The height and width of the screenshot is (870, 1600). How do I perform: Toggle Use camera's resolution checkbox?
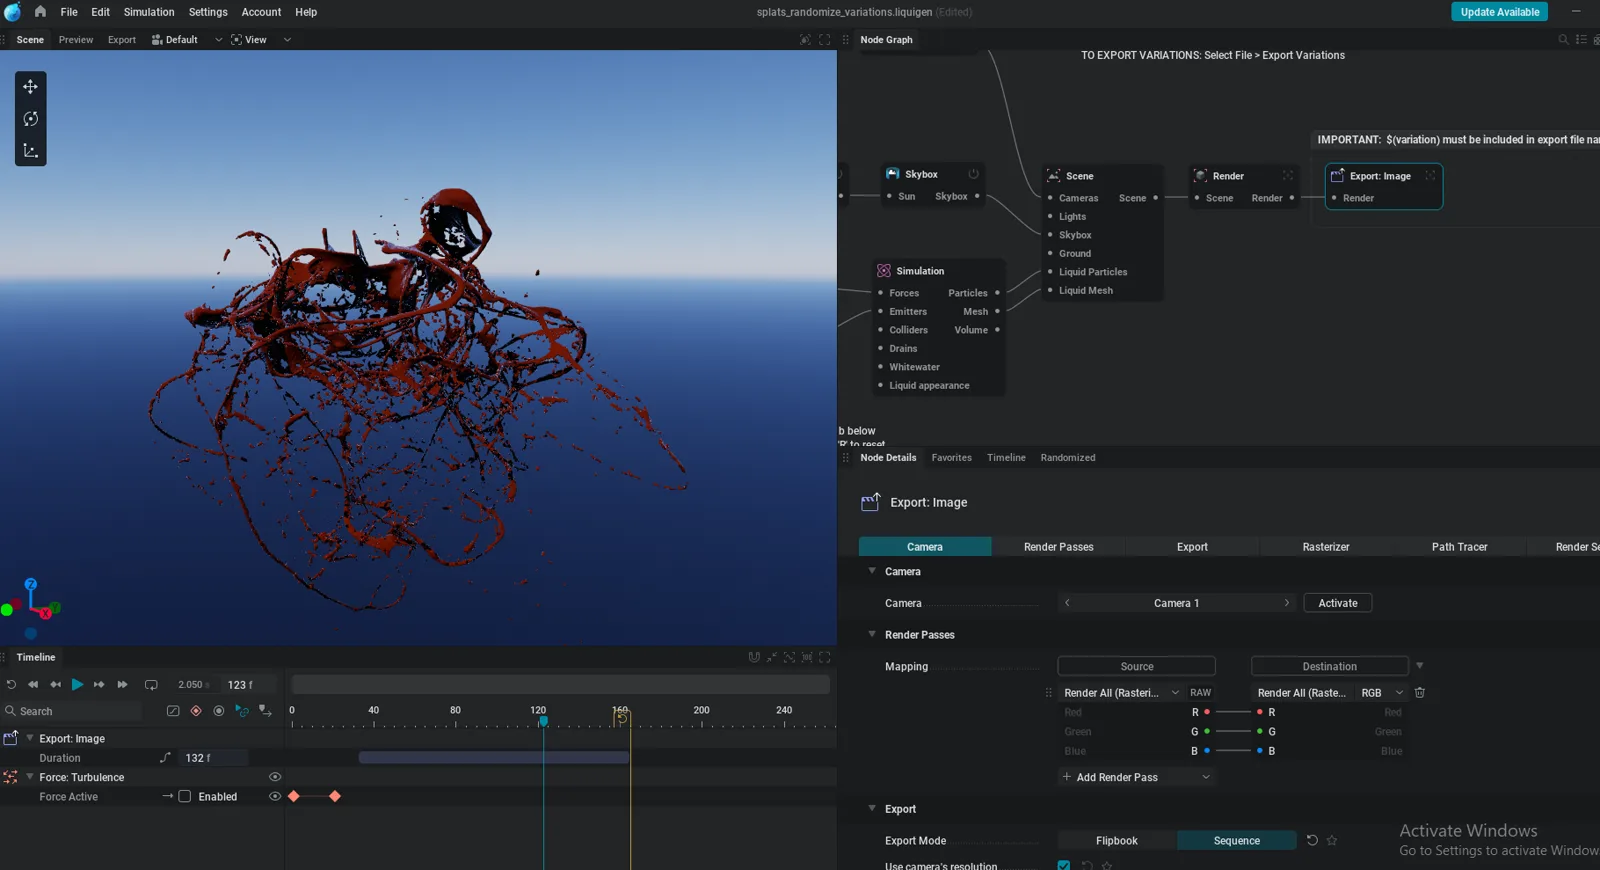1064,866
